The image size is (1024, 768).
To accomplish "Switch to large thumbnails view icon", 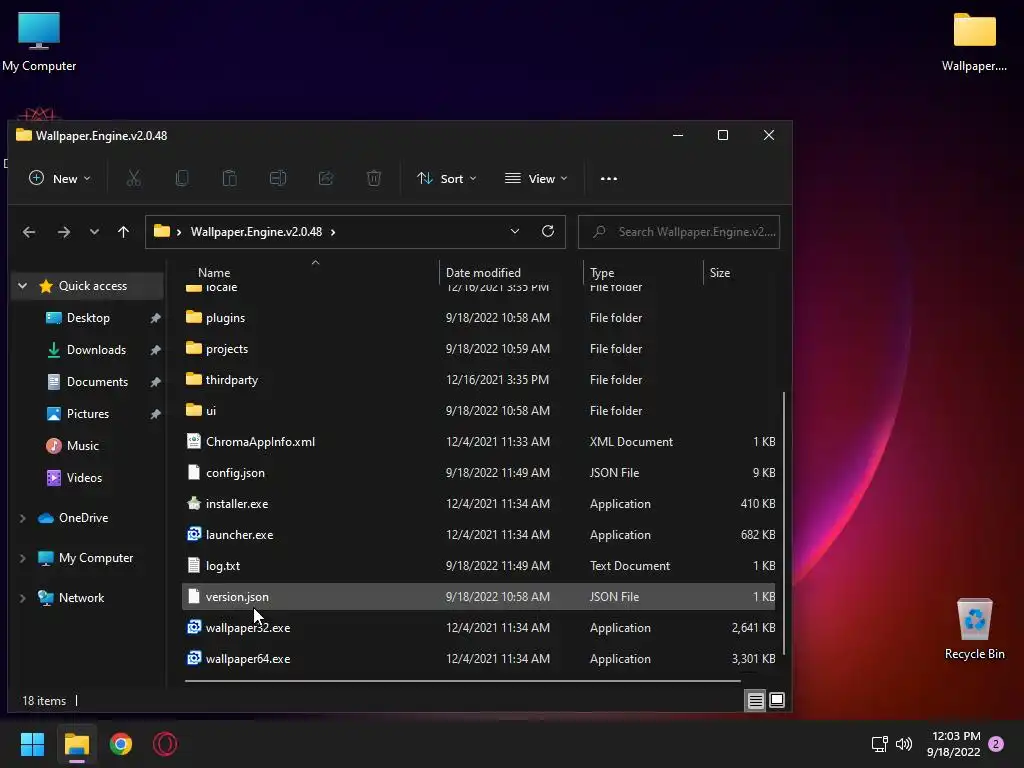I will coord(777,700).
